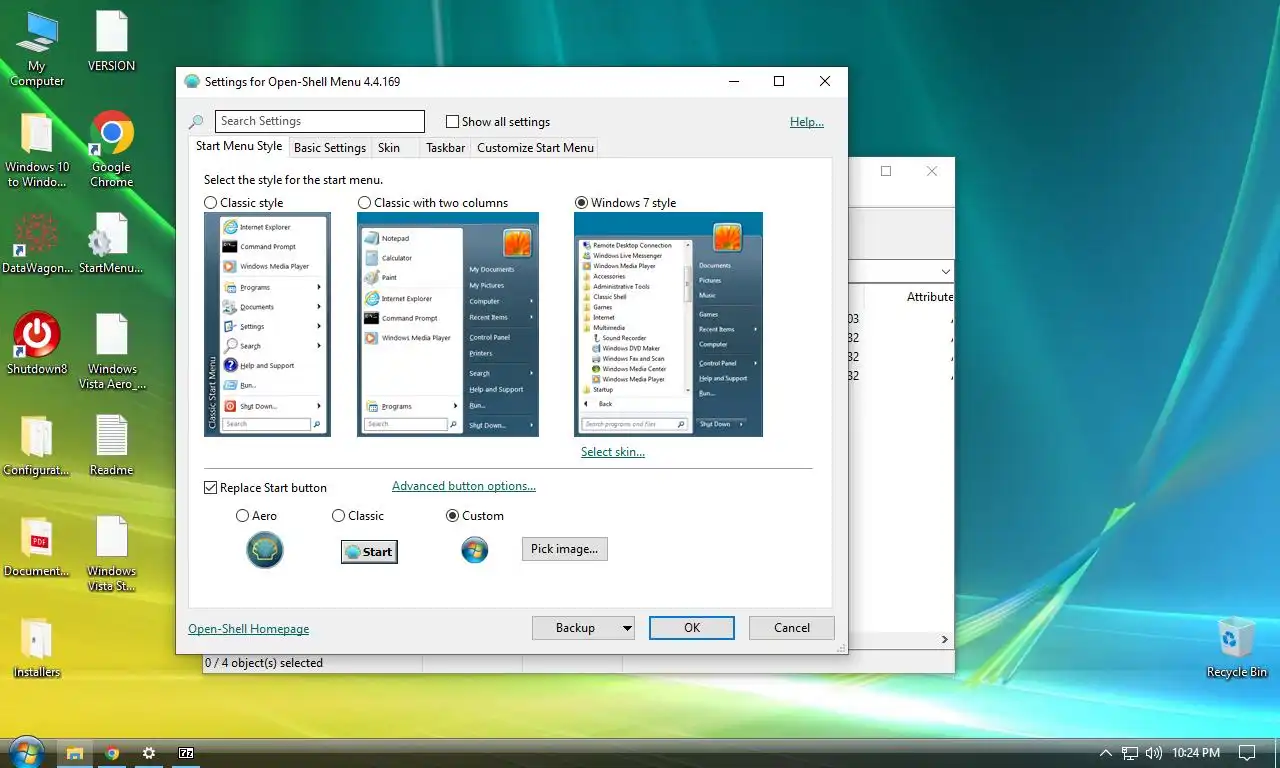Viewport: 1280px width, 768px height.
Task: Visit Open-Shell Homepage link
Action: (249, 629)
